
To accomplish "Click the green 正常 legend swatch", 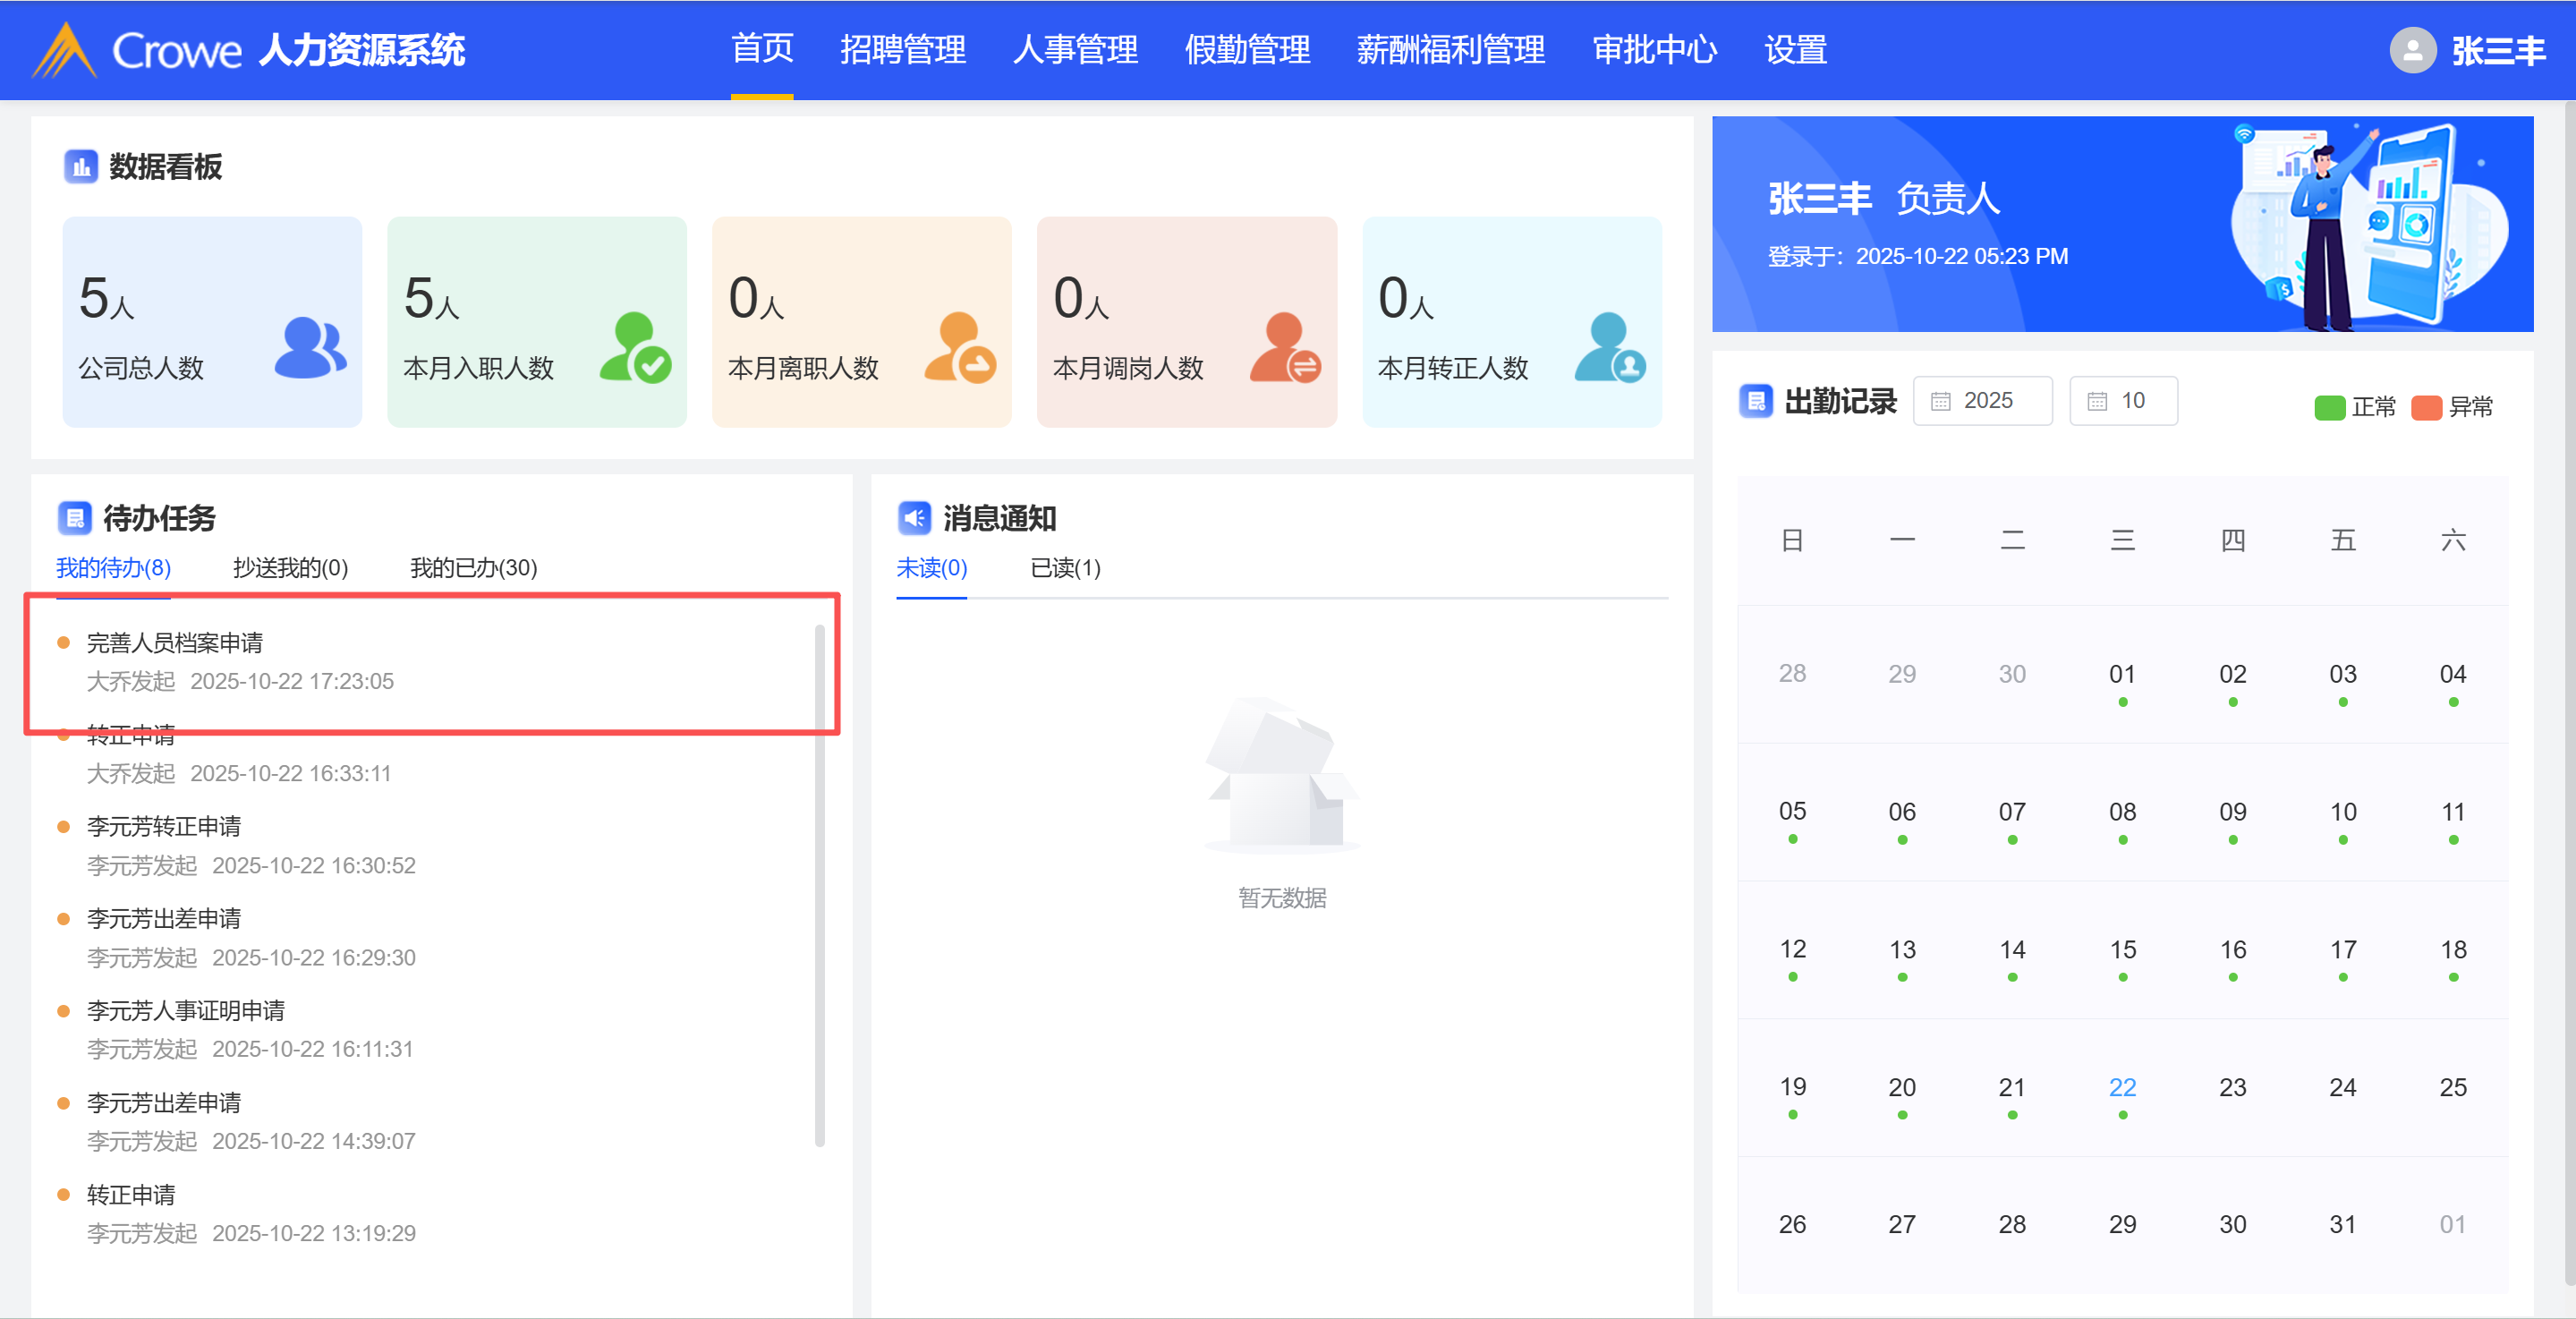I will tap(2329, 408).
